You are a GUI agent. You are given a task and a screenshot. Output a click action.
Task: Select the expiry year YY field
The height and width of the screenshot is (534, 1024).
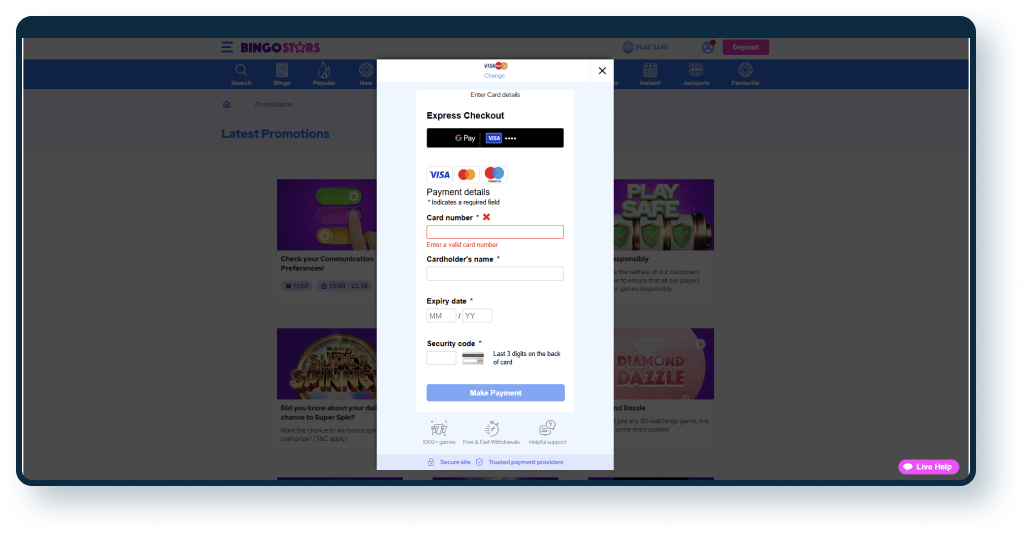pyautogui.click(x=477, y=316)
